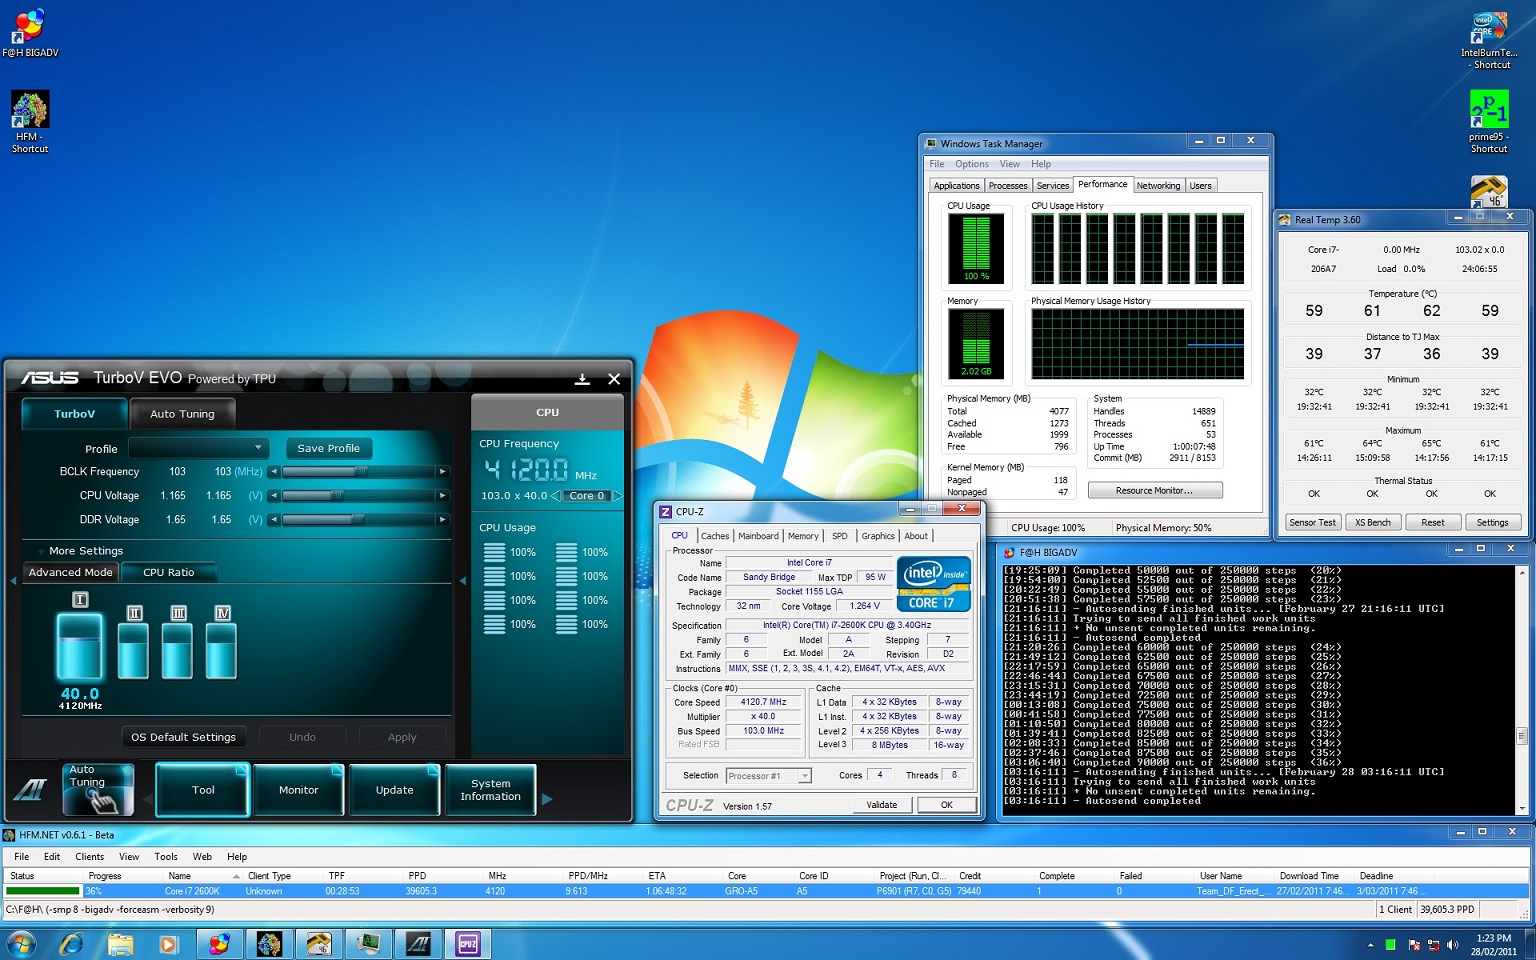The width and height of the screenshot is (1536, 960).
Task: Click volume speaker icon in system tray
Action: coord(1452,944)
